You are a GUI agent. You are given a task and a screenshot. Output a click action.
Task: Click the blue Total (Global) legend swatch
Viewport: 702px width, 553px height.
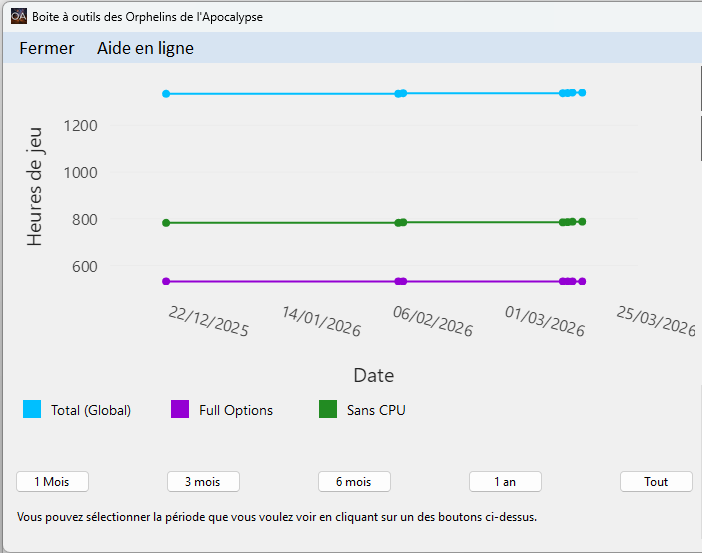click(32, 409)
